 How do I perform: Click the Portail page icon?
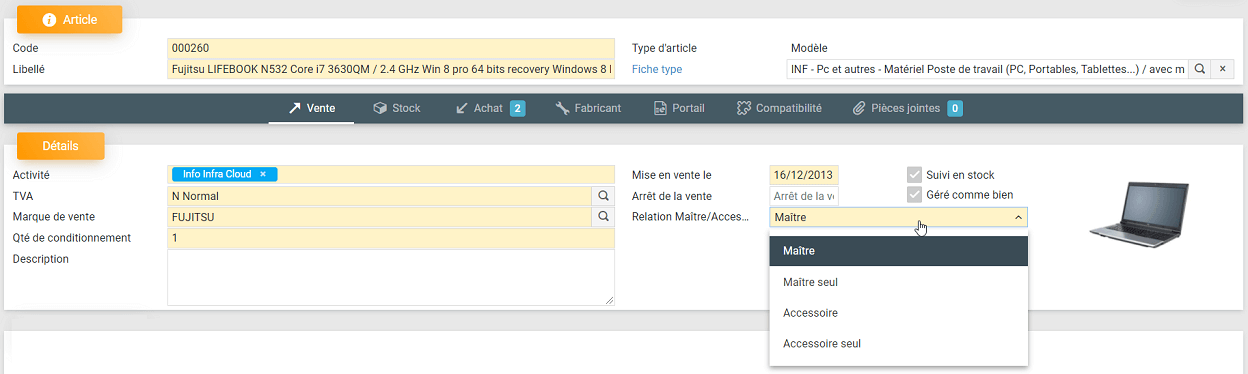(660, 108)
